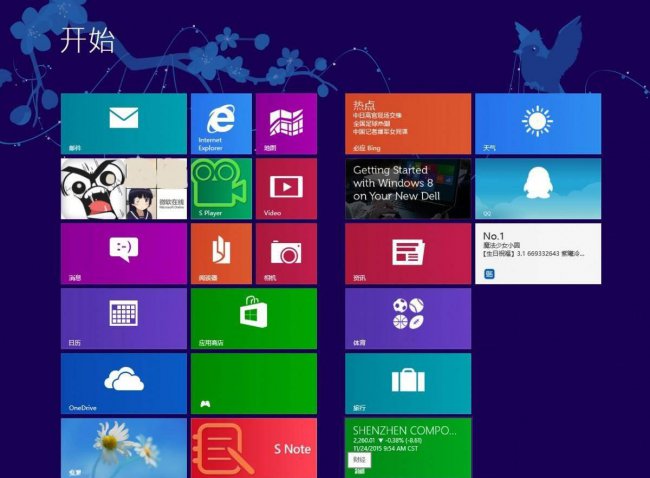Open the Reader tile

[x=221, y=254]
